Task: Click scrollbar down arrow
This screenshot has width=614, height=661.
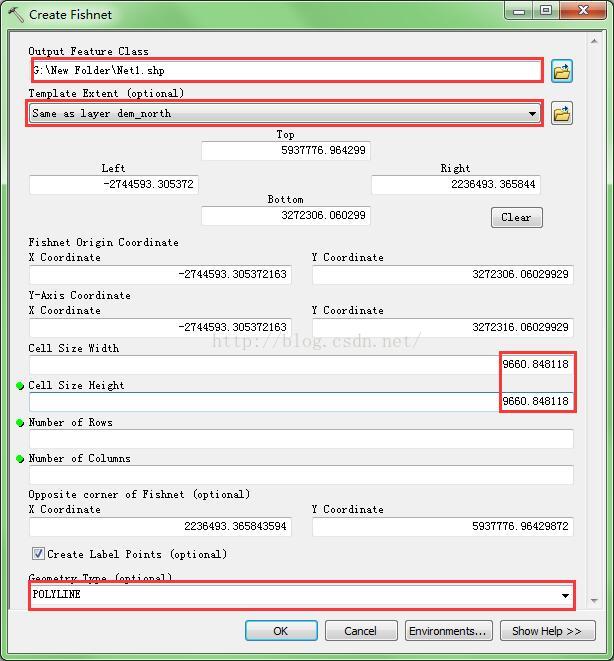Action: click(x=594, y=600)
